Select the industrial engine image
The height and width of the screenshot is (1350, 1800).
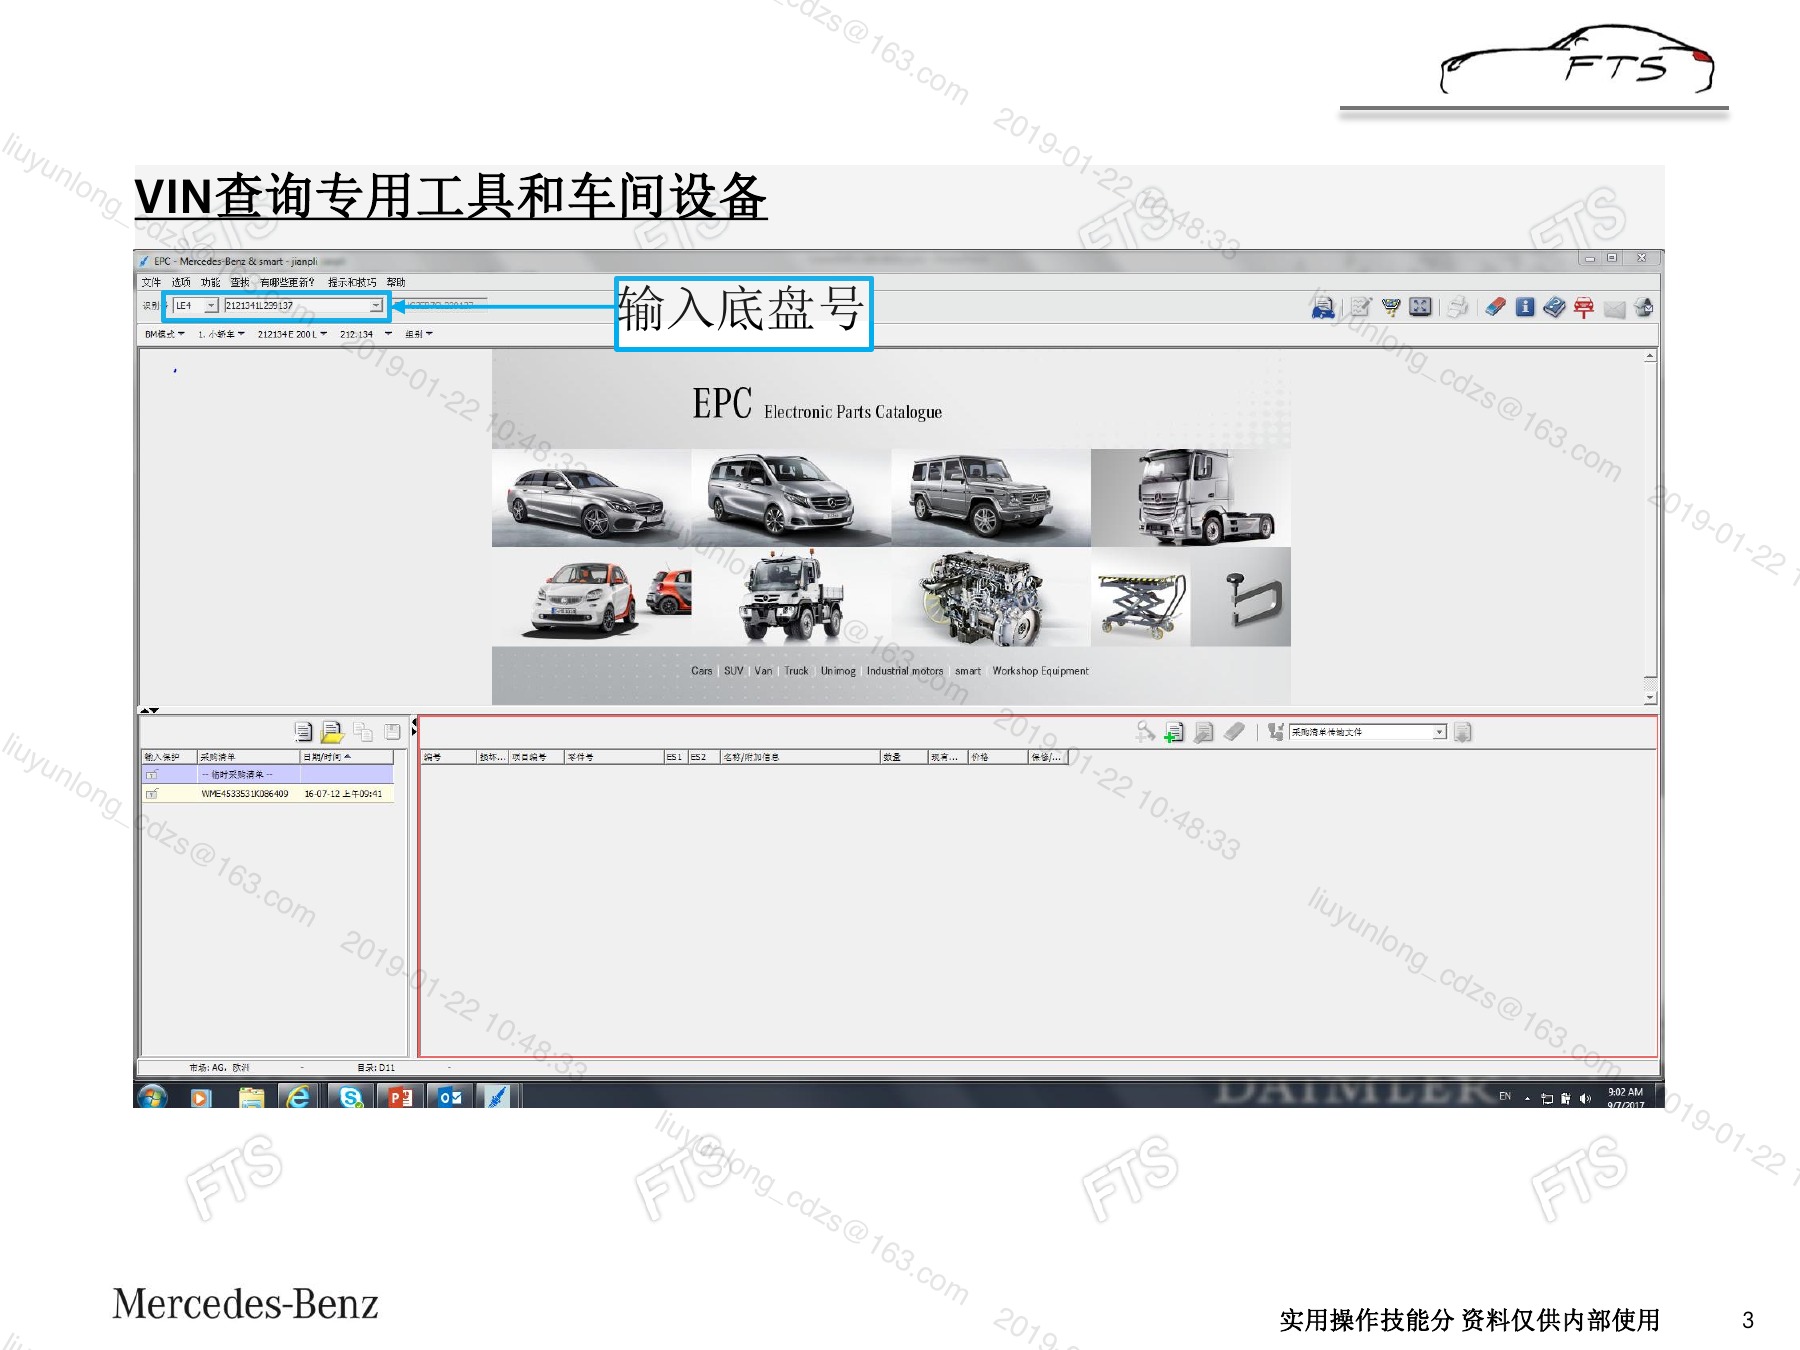coord(991,597)
